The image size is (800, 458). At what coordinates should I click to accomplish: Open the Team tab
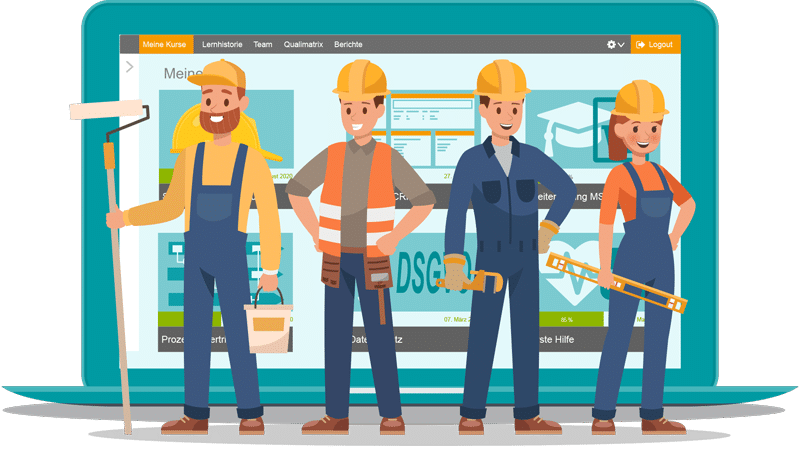click(263, 44)
